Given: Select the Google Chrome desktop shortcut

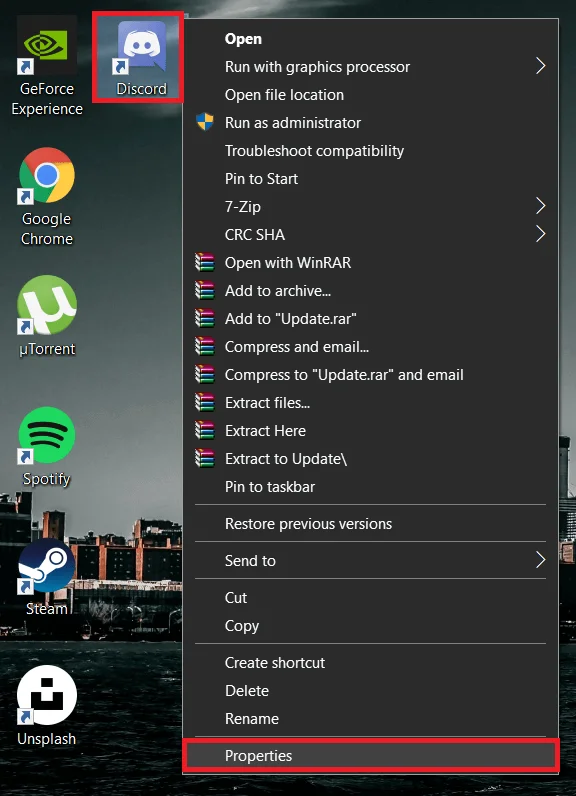Looking at the screenshot, I should click(x=47, y=196).
